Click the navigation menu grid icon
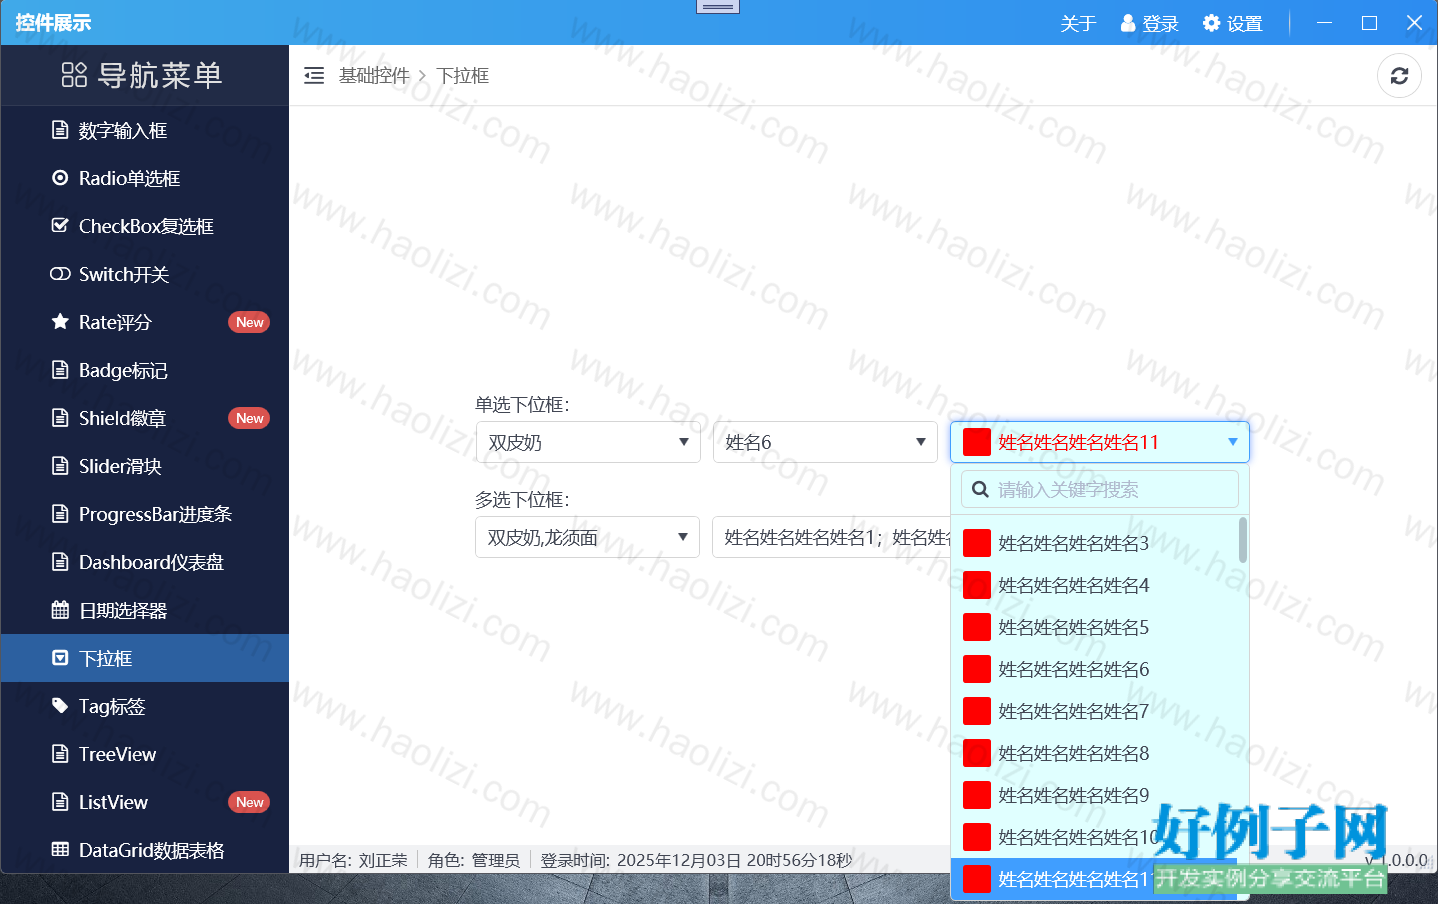This screenshot has height=904, width=1438. (x=74, y=75)
